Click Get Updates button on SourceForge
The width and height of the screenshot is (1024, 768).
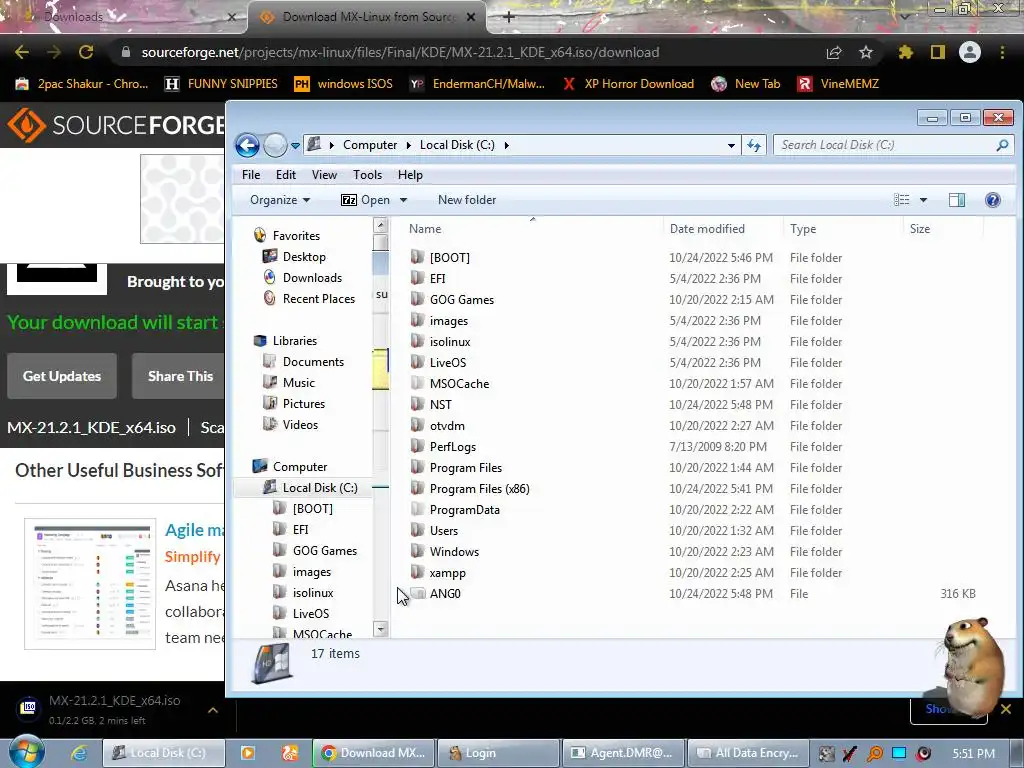coord(62,376)
